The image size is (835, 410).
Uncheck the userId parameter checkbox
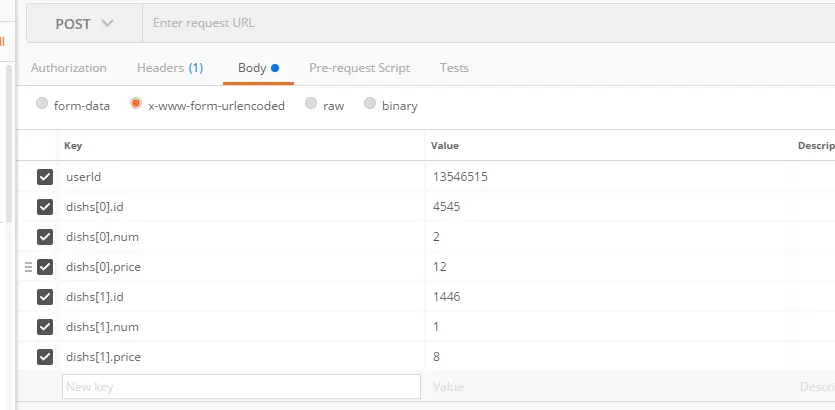coord(45,177)
